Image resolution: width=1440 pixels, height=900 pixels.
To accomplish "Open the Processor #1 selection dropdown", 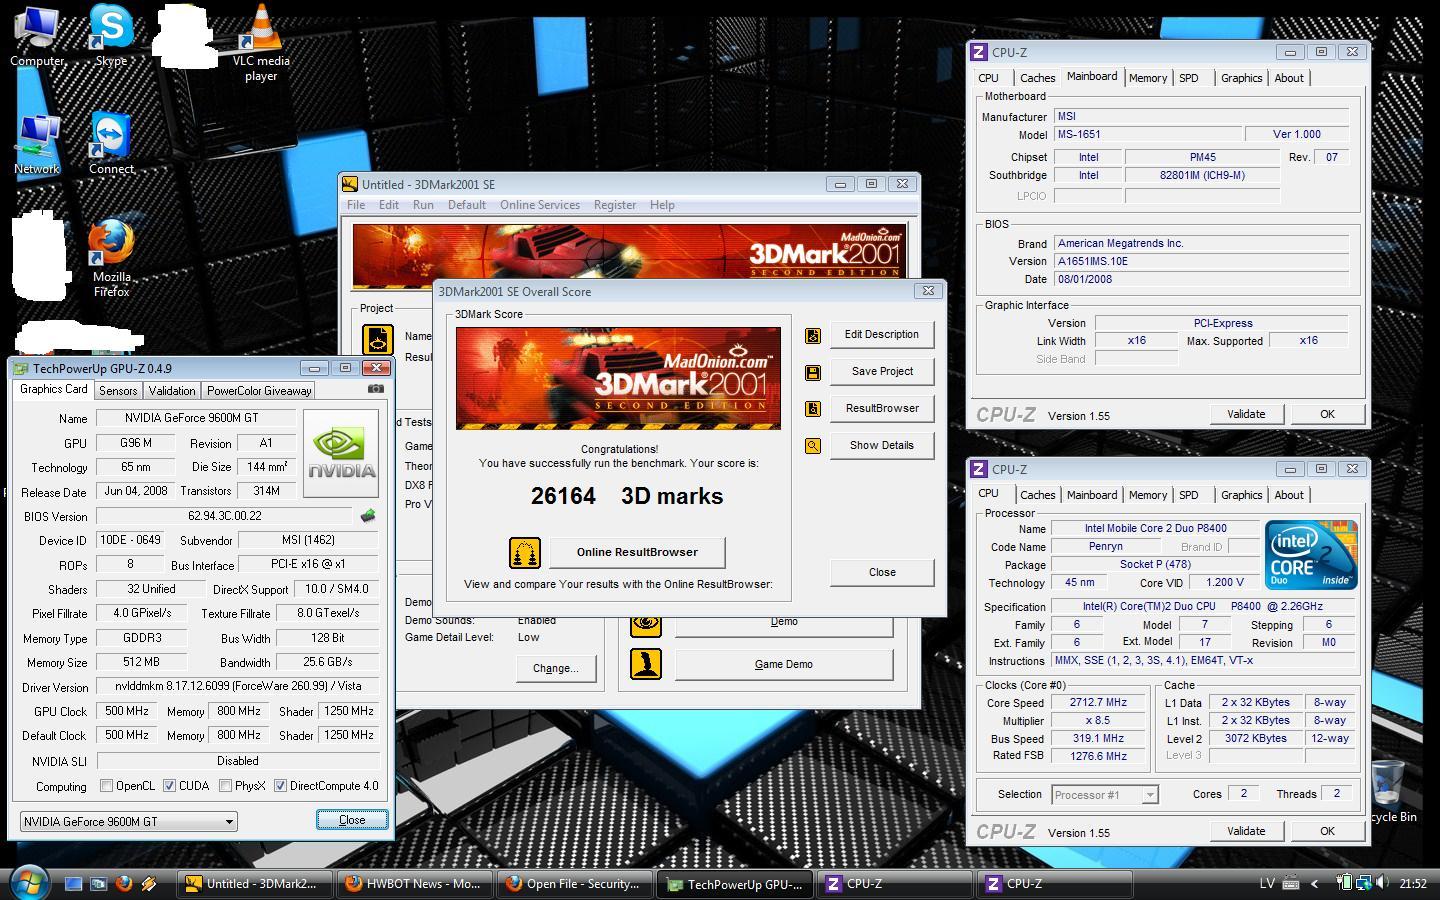I will [1104, 795].
